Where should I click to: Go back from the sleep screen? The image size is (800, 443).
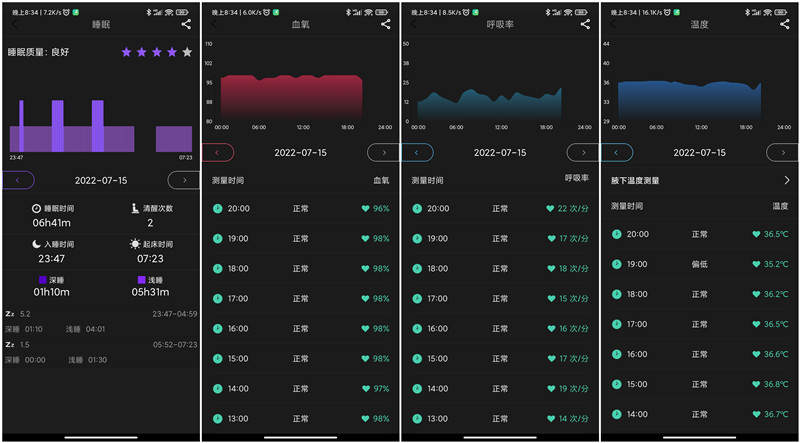14,24
